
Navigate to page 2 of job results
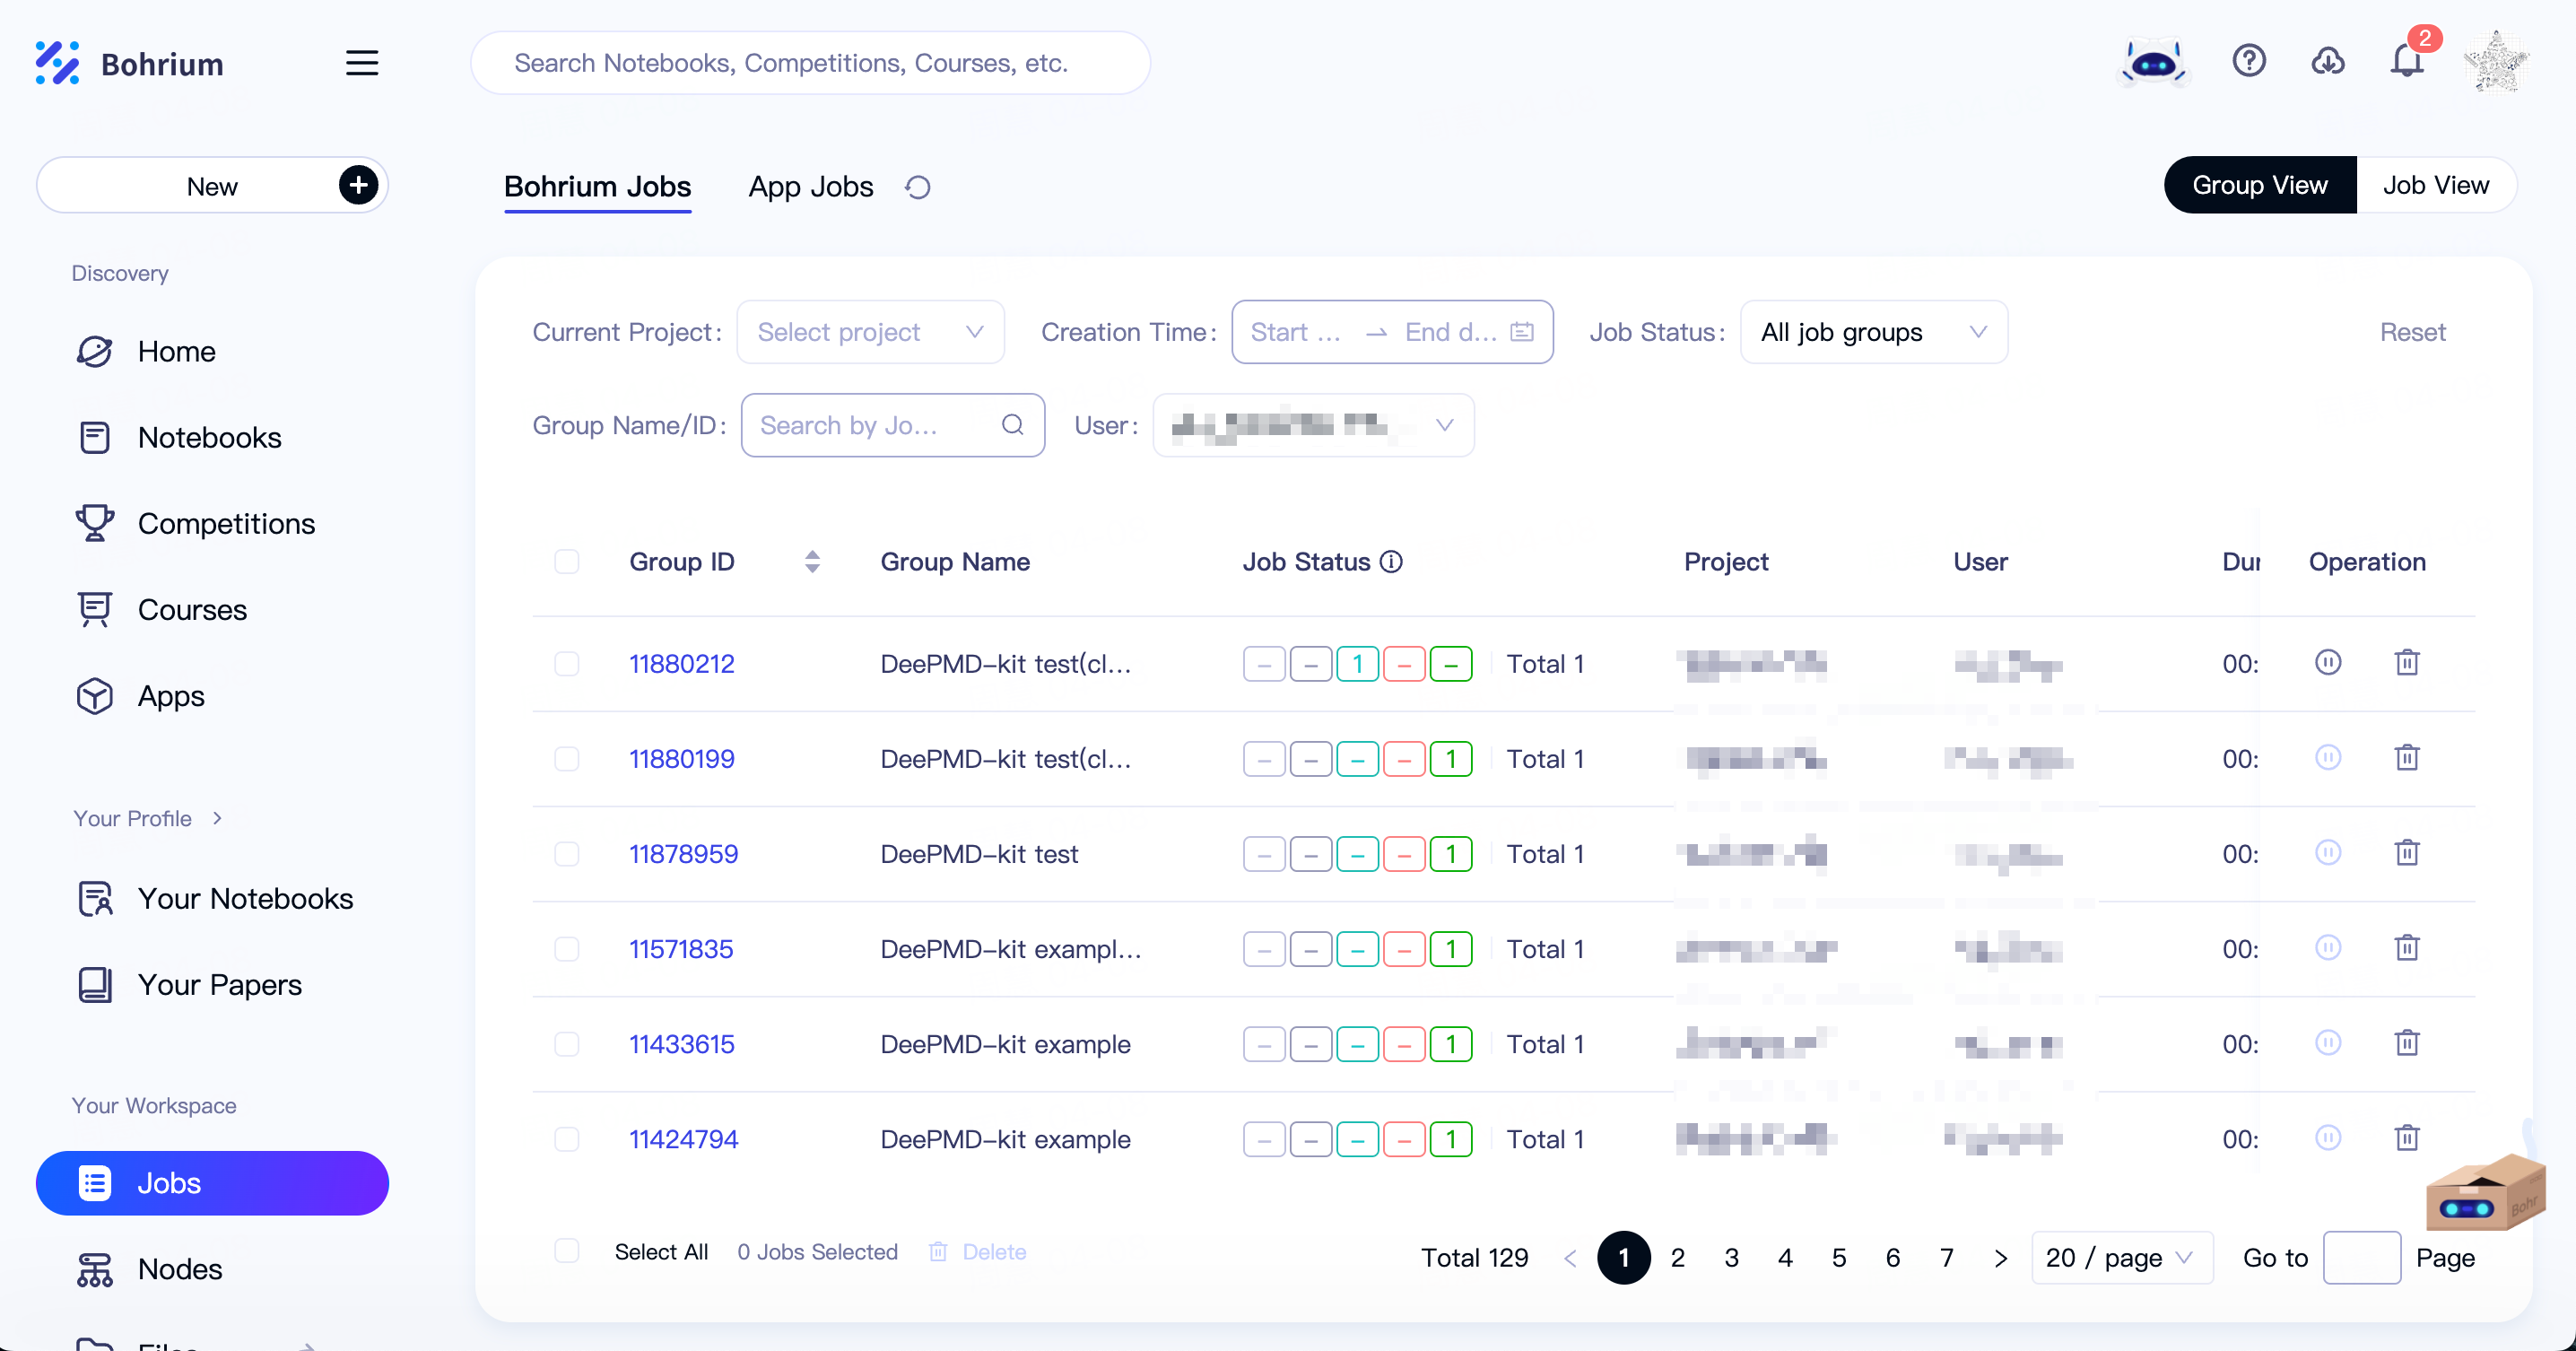(x=1678, y=1258)
